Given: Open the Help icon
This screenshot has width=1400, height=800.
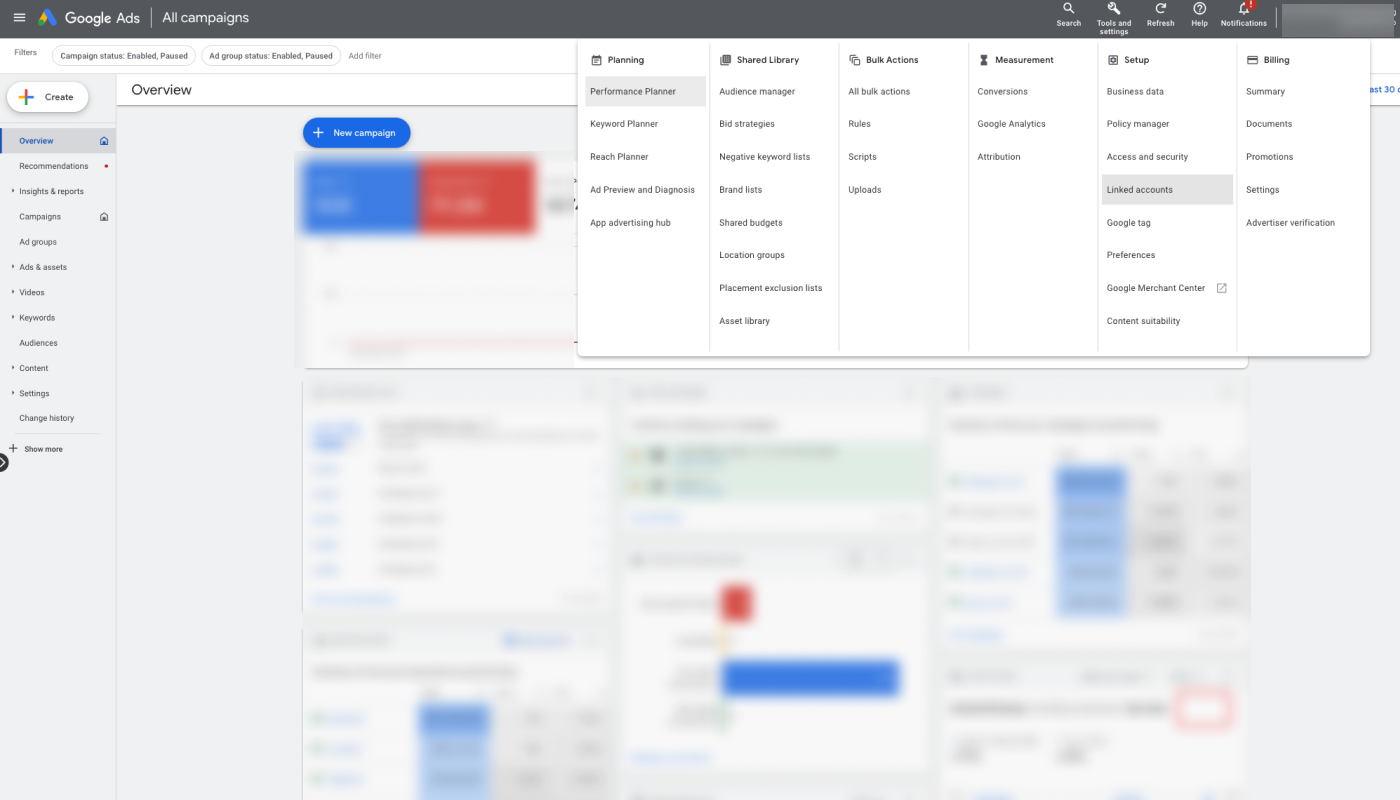Looking at the screenshot, I should [x=1199, y=9].
